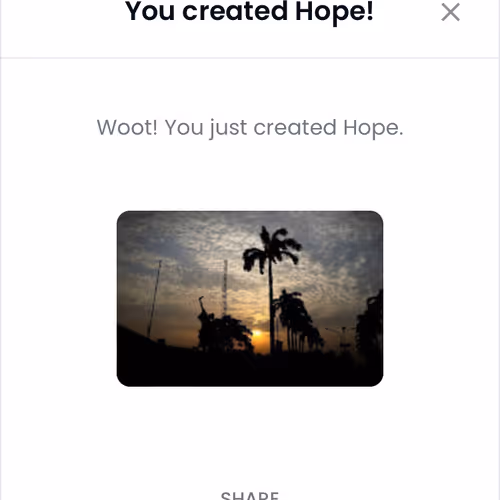Click the word "created" in the heading
The image size is (500, 500).
235,12
